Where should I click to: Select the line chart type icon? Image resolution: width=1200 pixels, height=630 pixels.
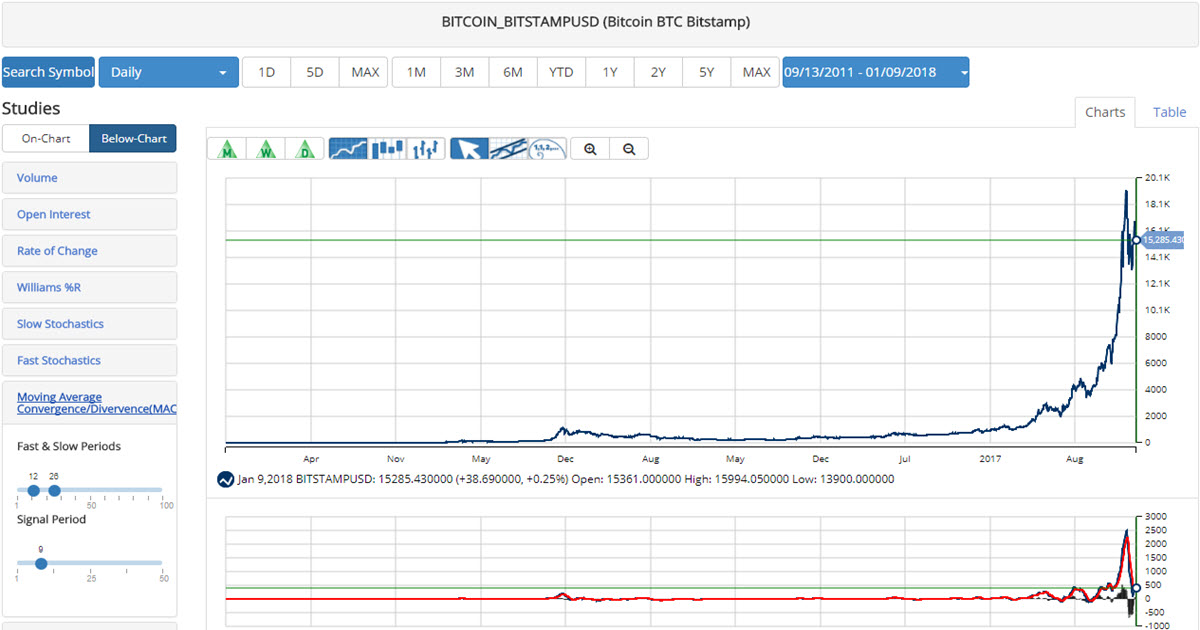346,149
